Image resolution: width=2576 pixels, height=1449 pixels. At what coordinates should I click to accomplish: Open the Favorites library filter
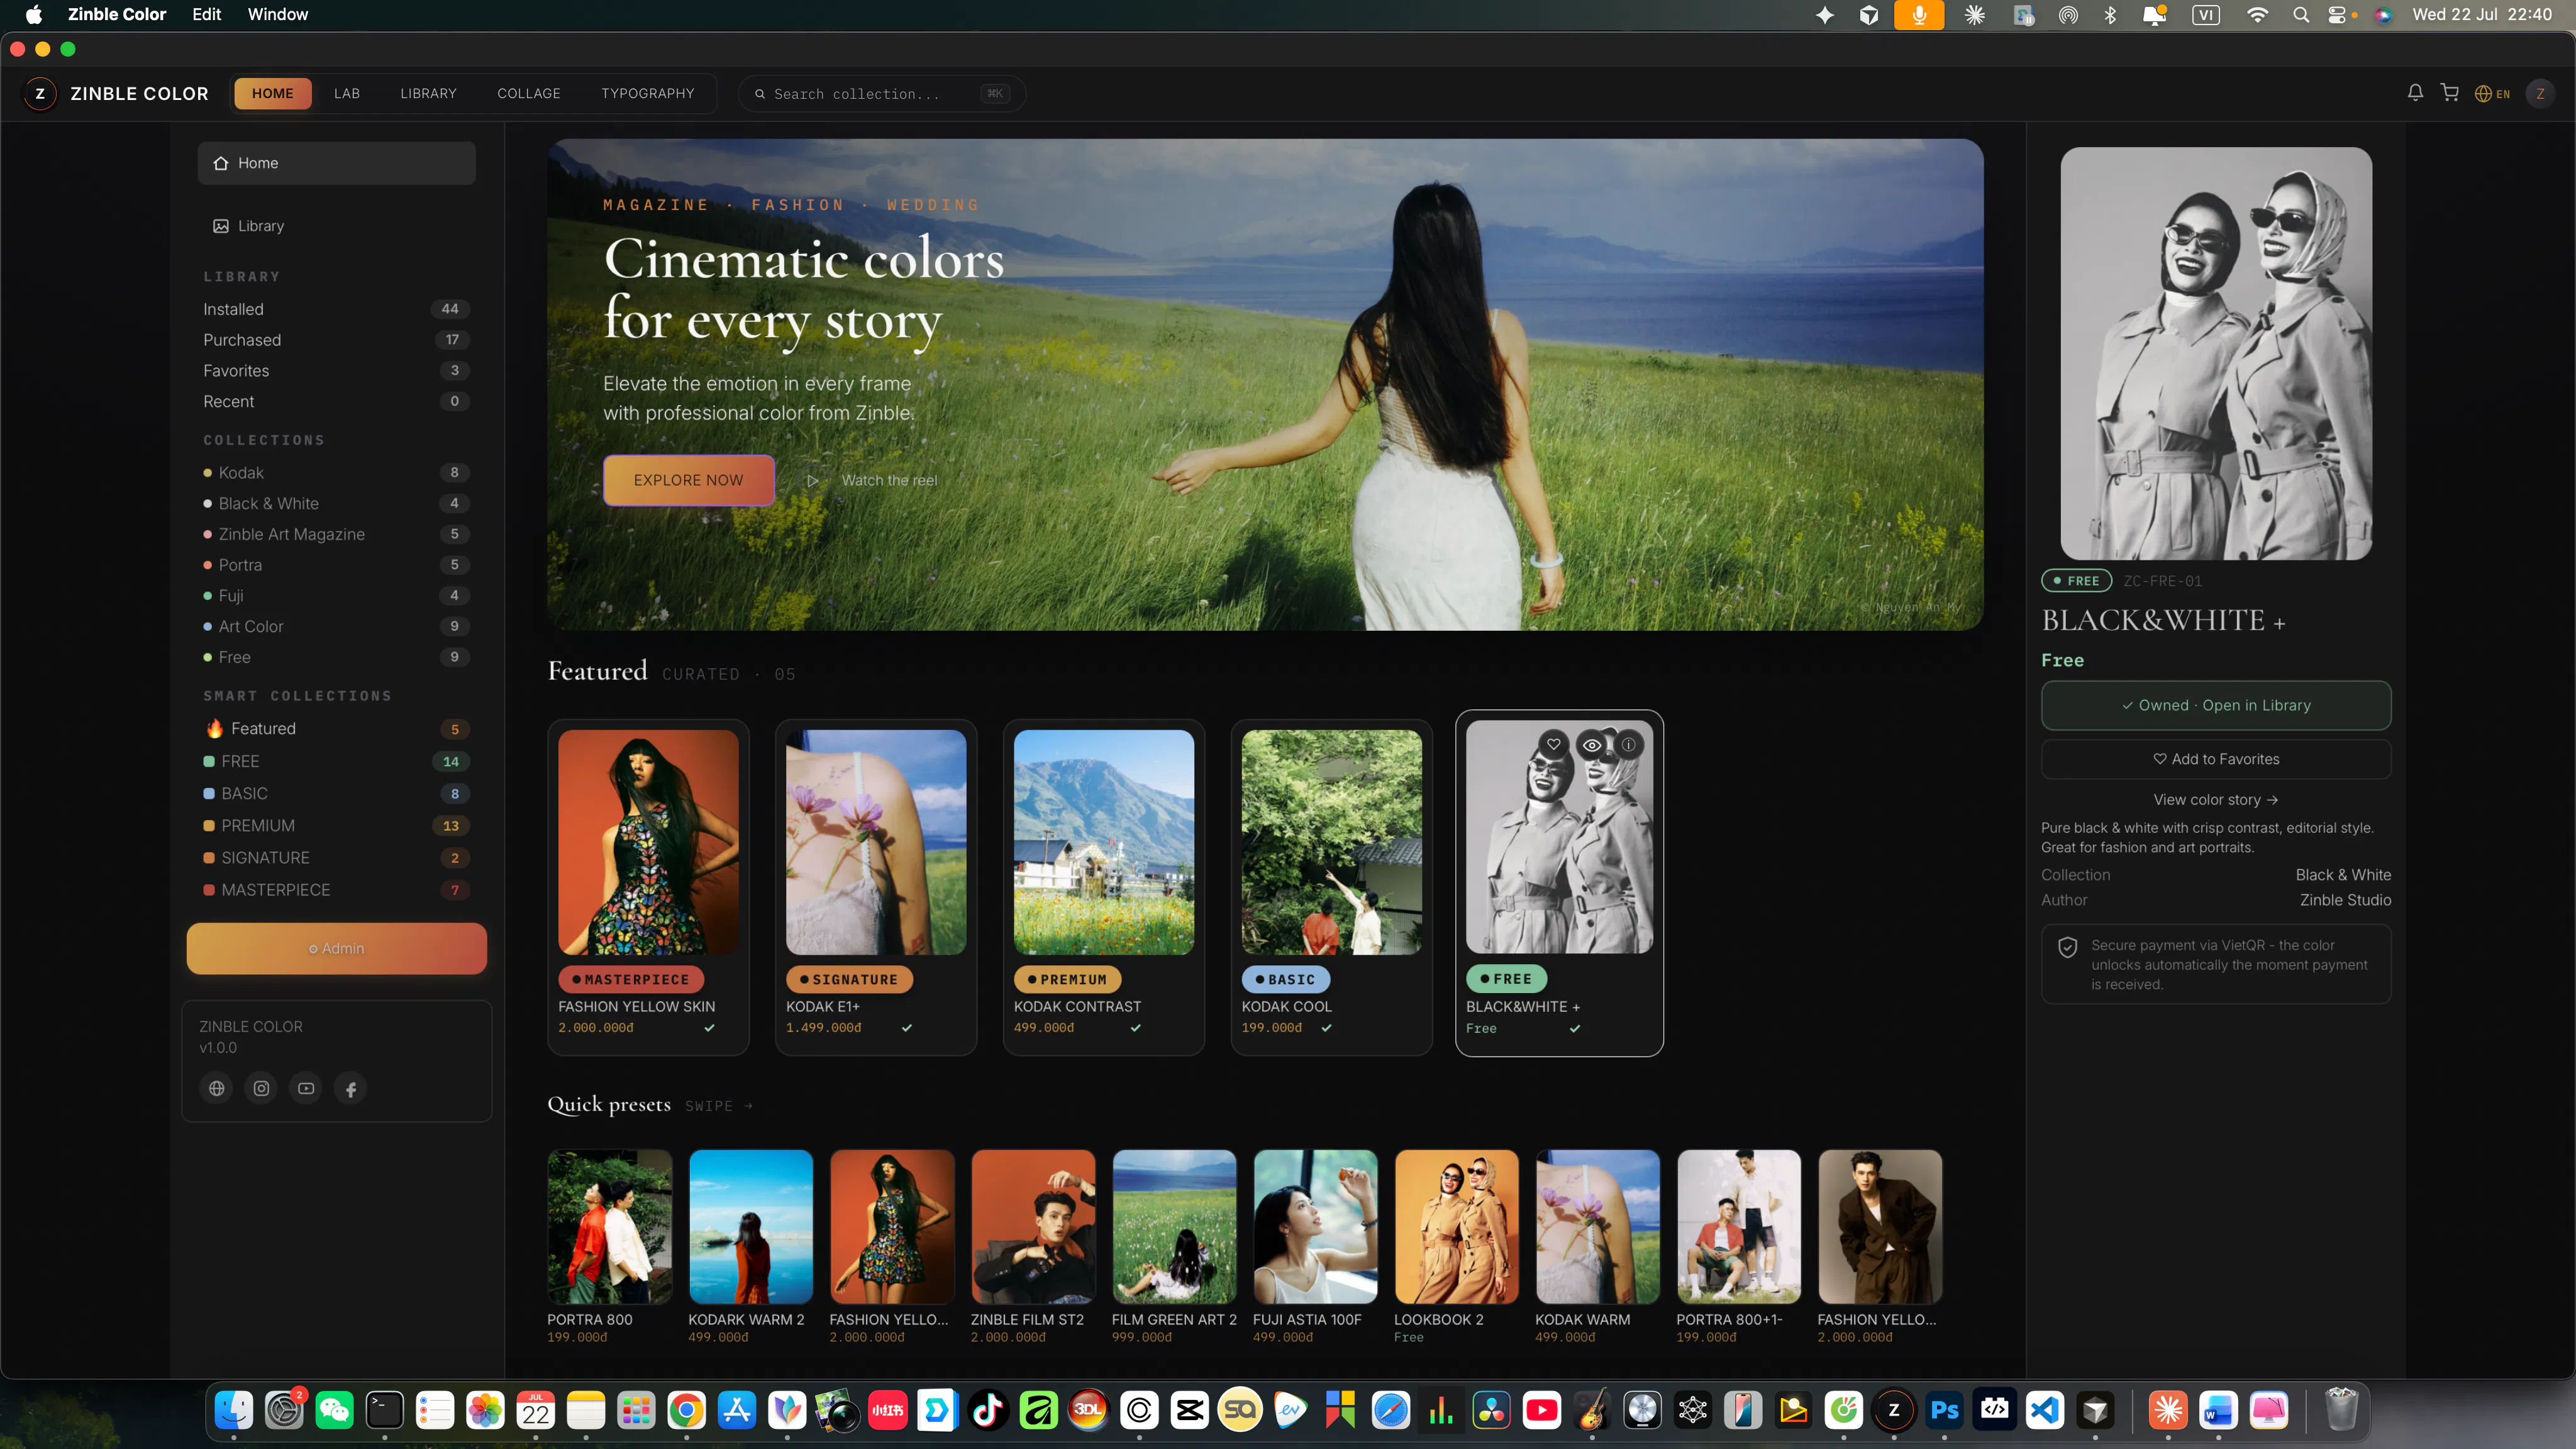click(x=336, y=371)
